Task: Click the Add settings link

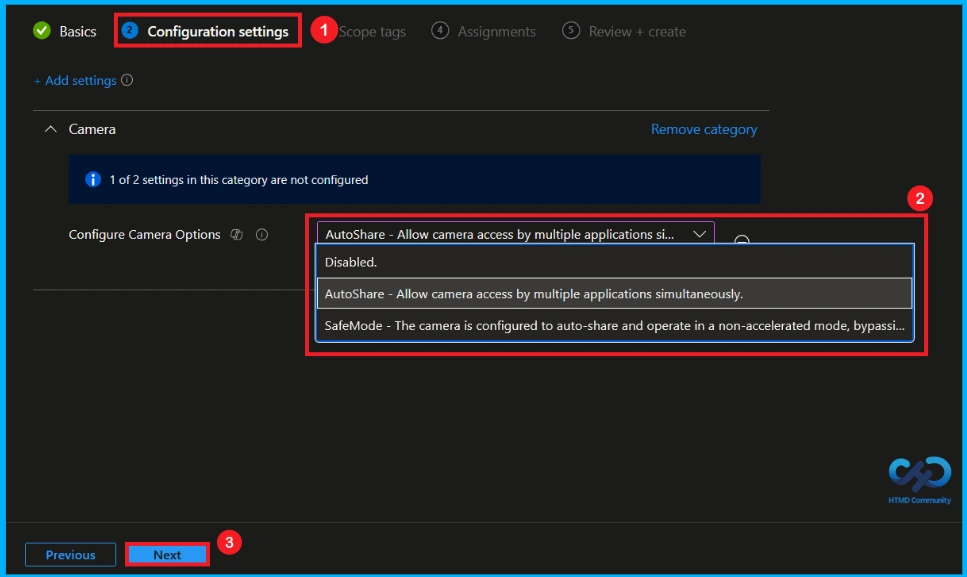Action: 75,81
